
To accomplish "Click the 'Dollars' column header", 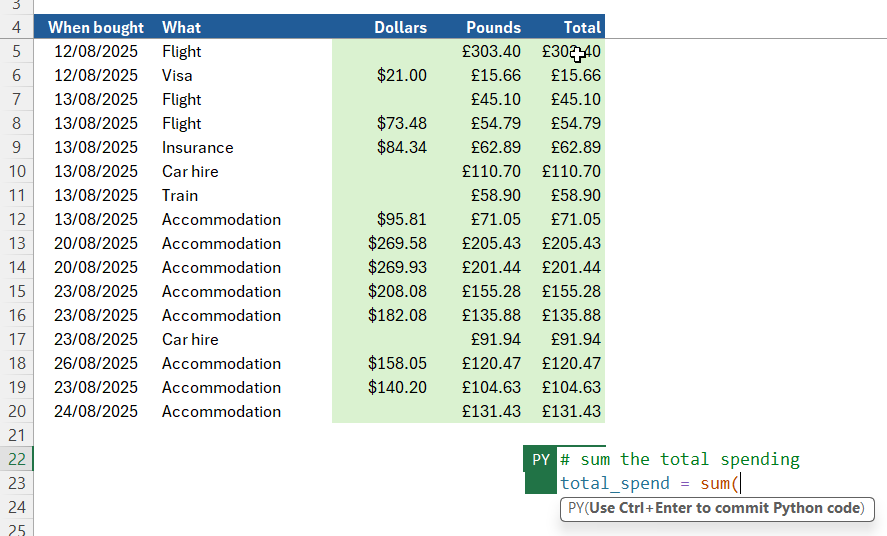I will tap(400, 28).
